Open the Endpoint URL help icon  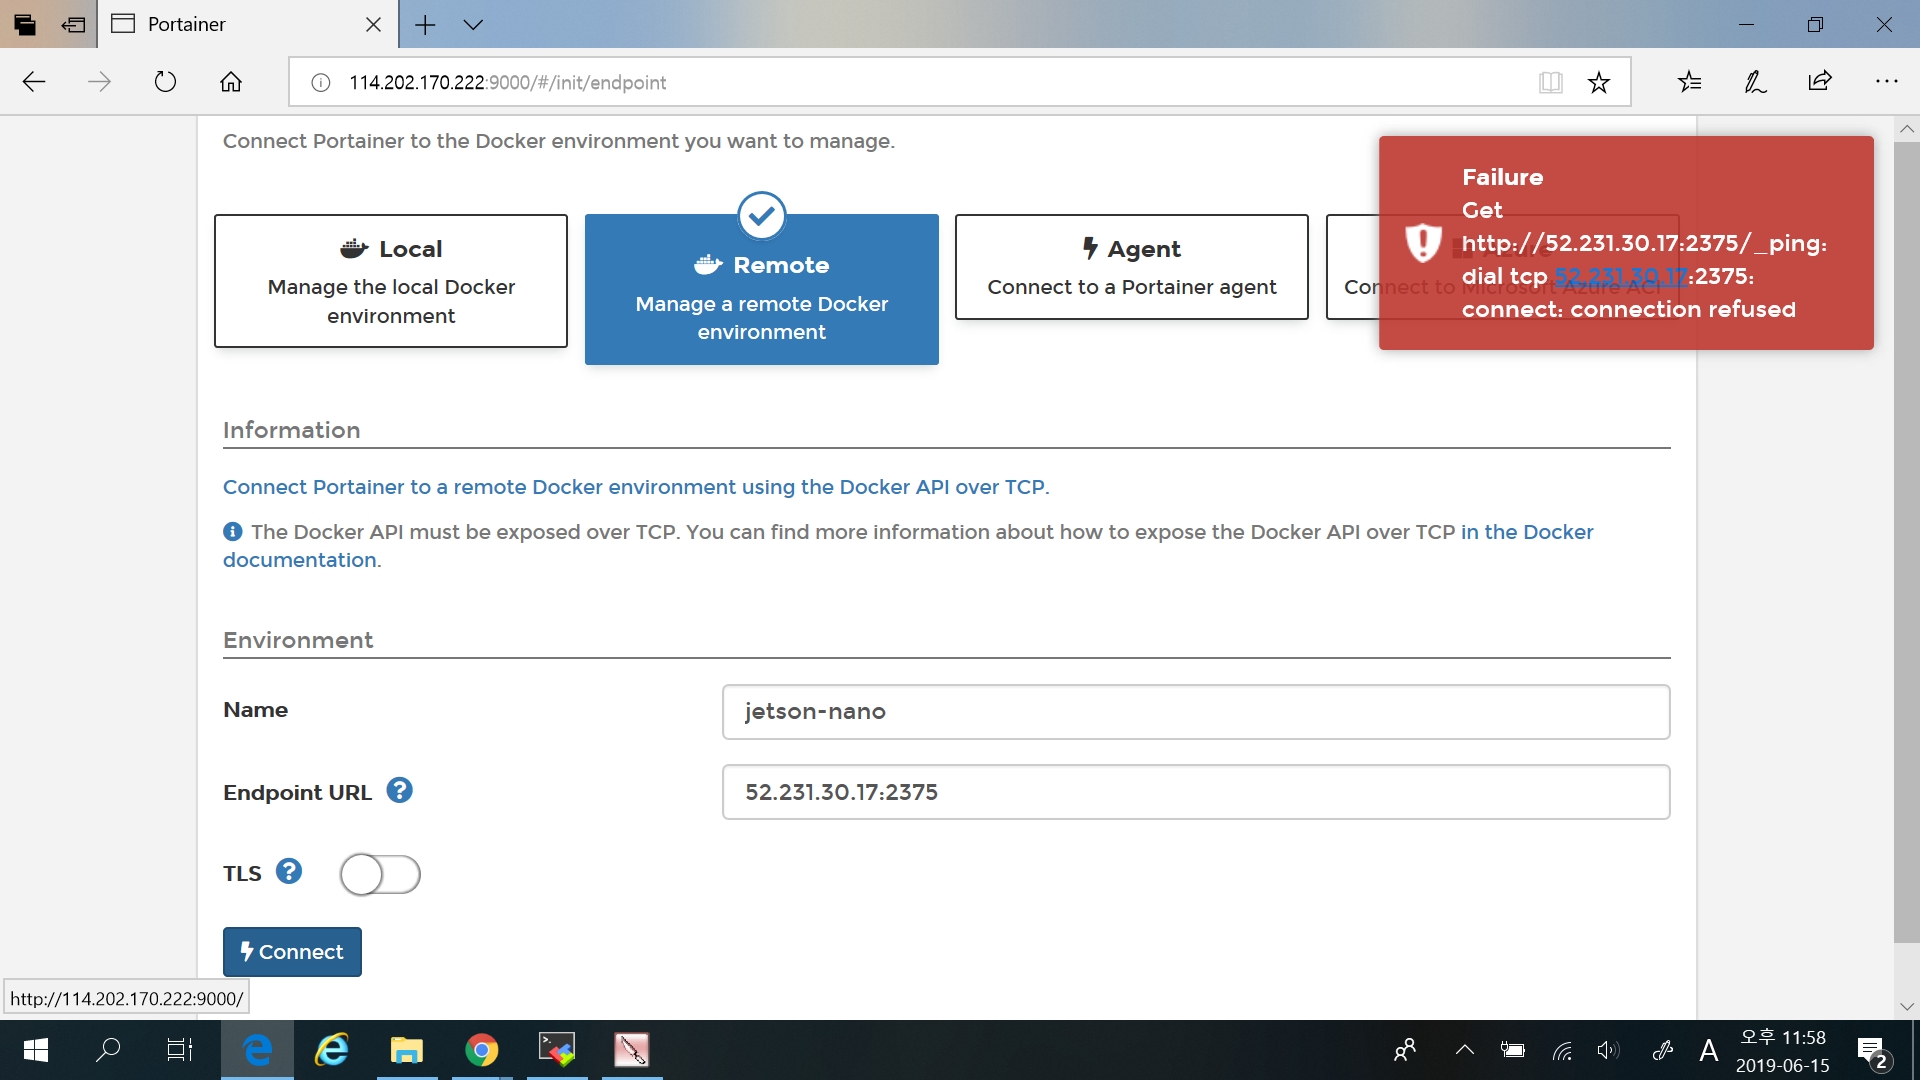pyautogui.click(x=400, y=791)
